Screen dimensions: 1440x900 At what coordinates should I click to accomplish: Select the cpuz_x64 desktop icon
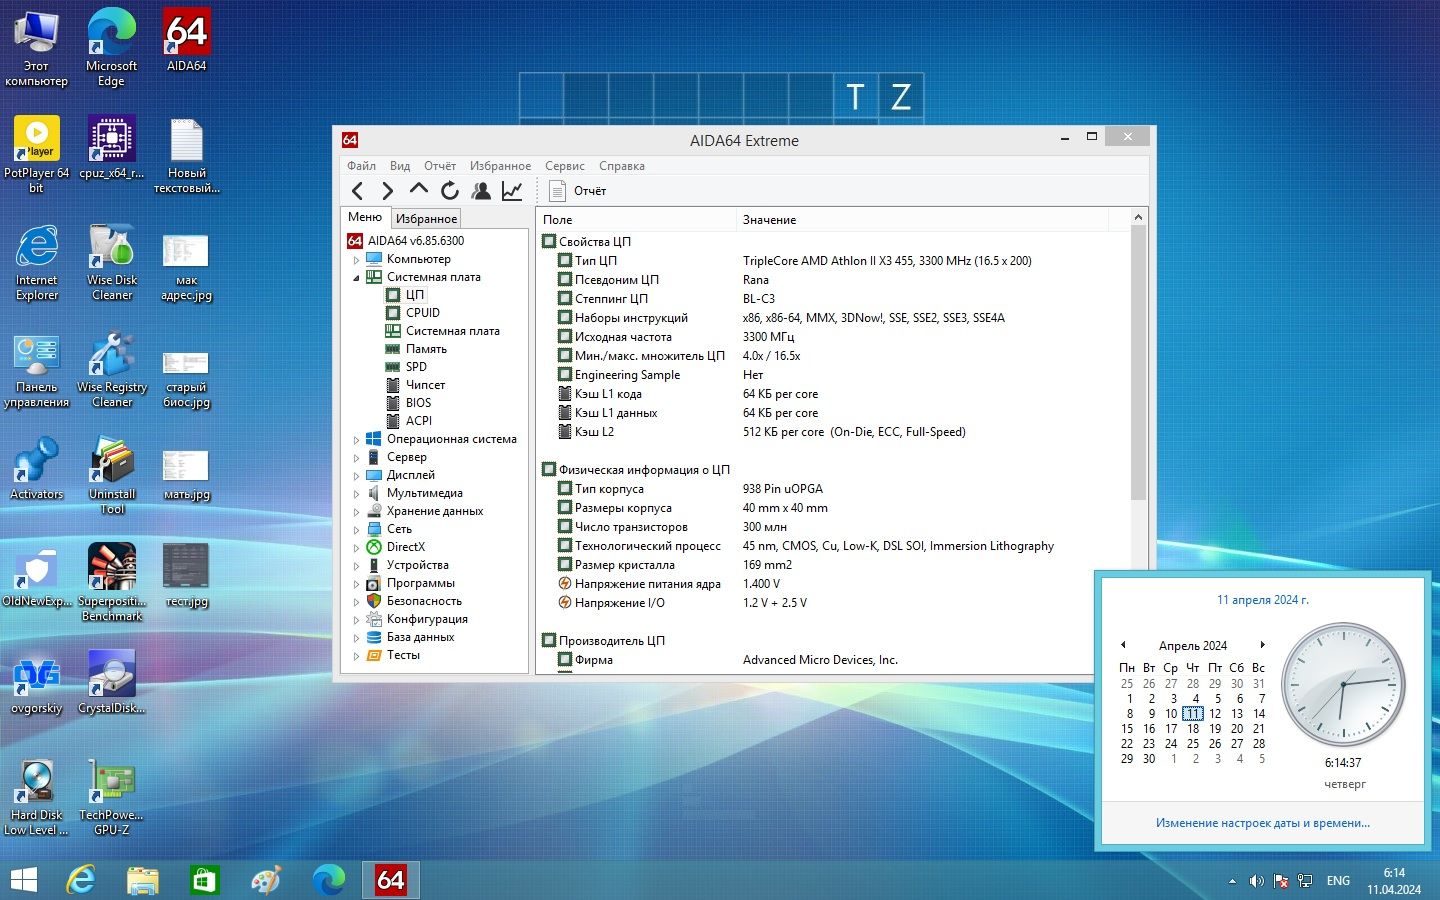111,148
